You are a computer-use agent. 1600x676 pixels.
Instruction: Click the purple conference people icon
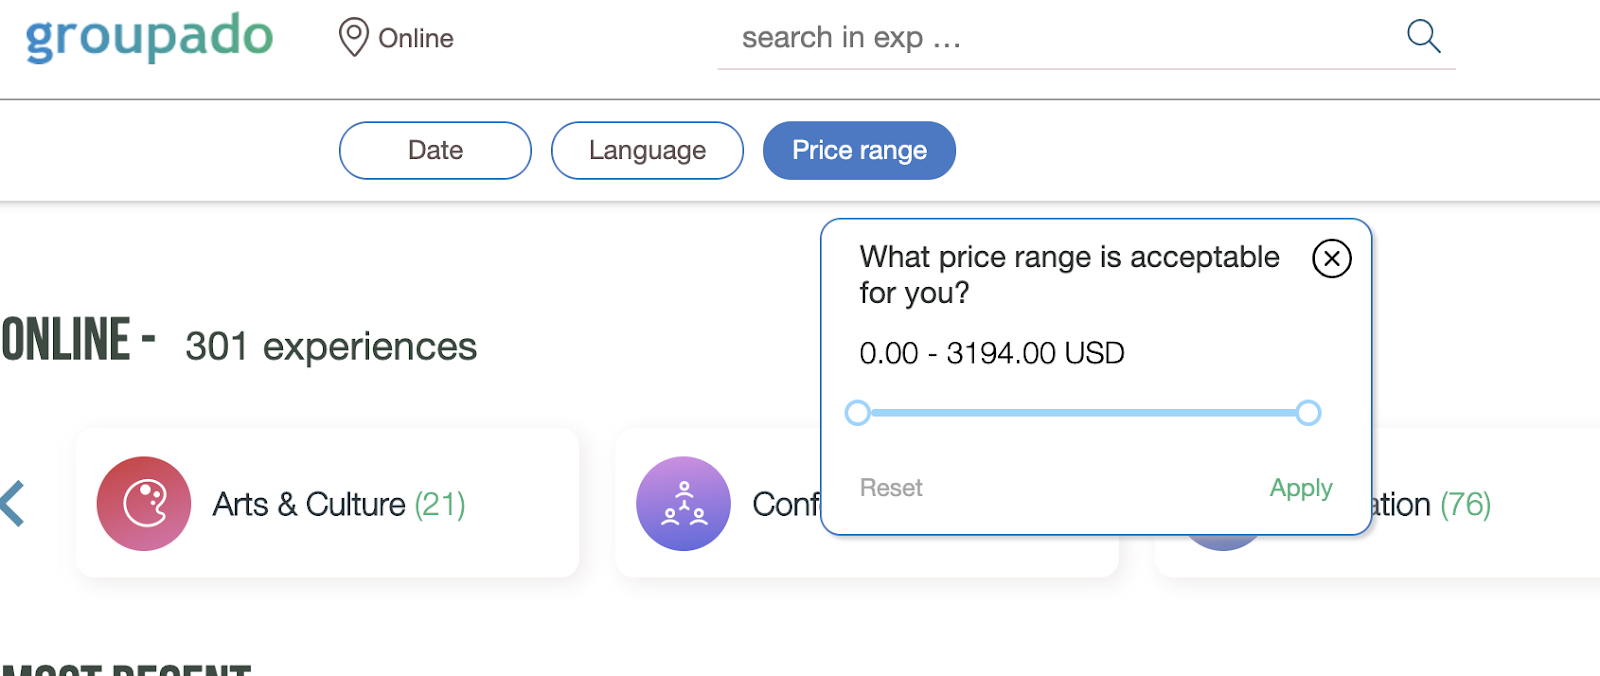click(684, 504)
